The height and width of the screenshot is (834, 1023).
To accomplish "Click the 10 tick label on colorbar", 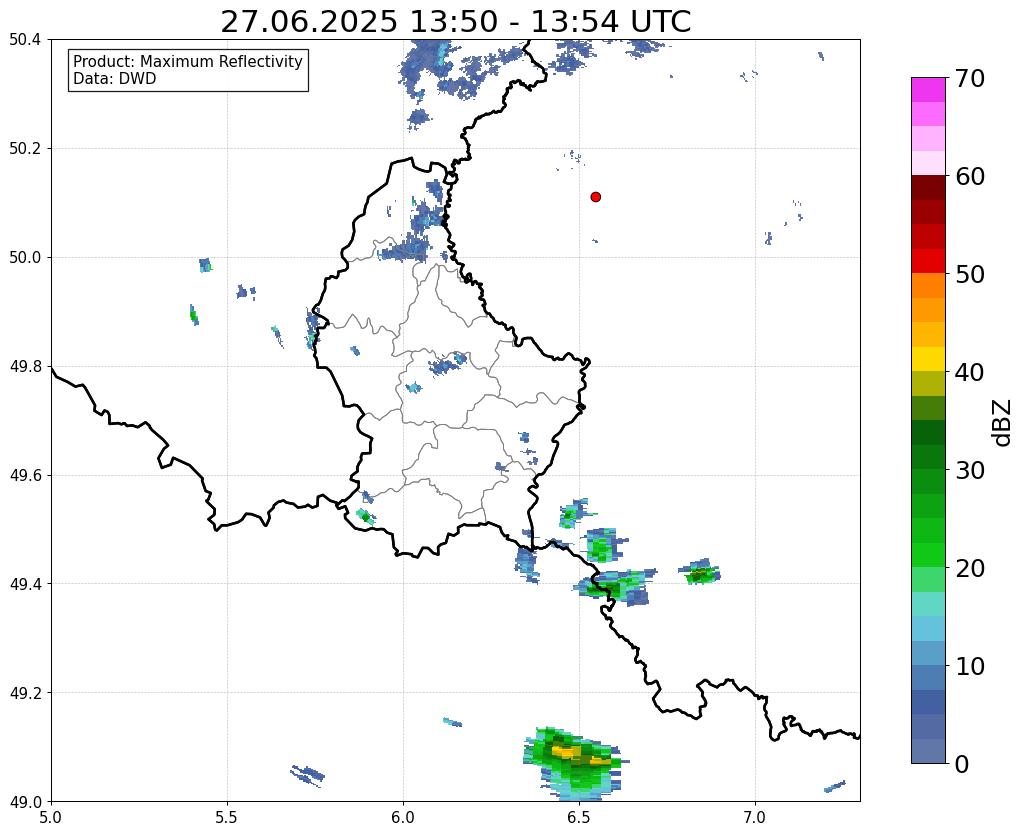I will (x=970, y=666).
